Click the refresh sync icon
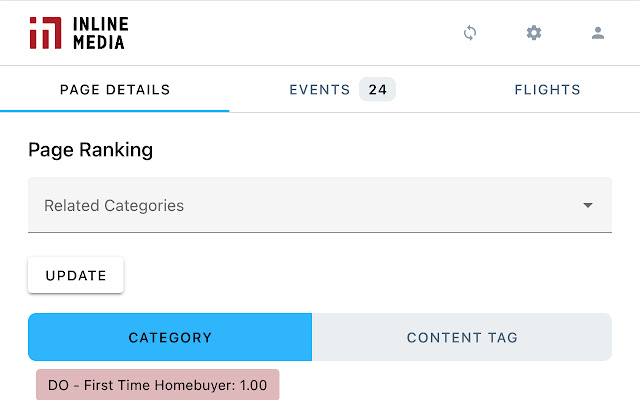The height and width of the screenshot is (400, 640). 470,33
